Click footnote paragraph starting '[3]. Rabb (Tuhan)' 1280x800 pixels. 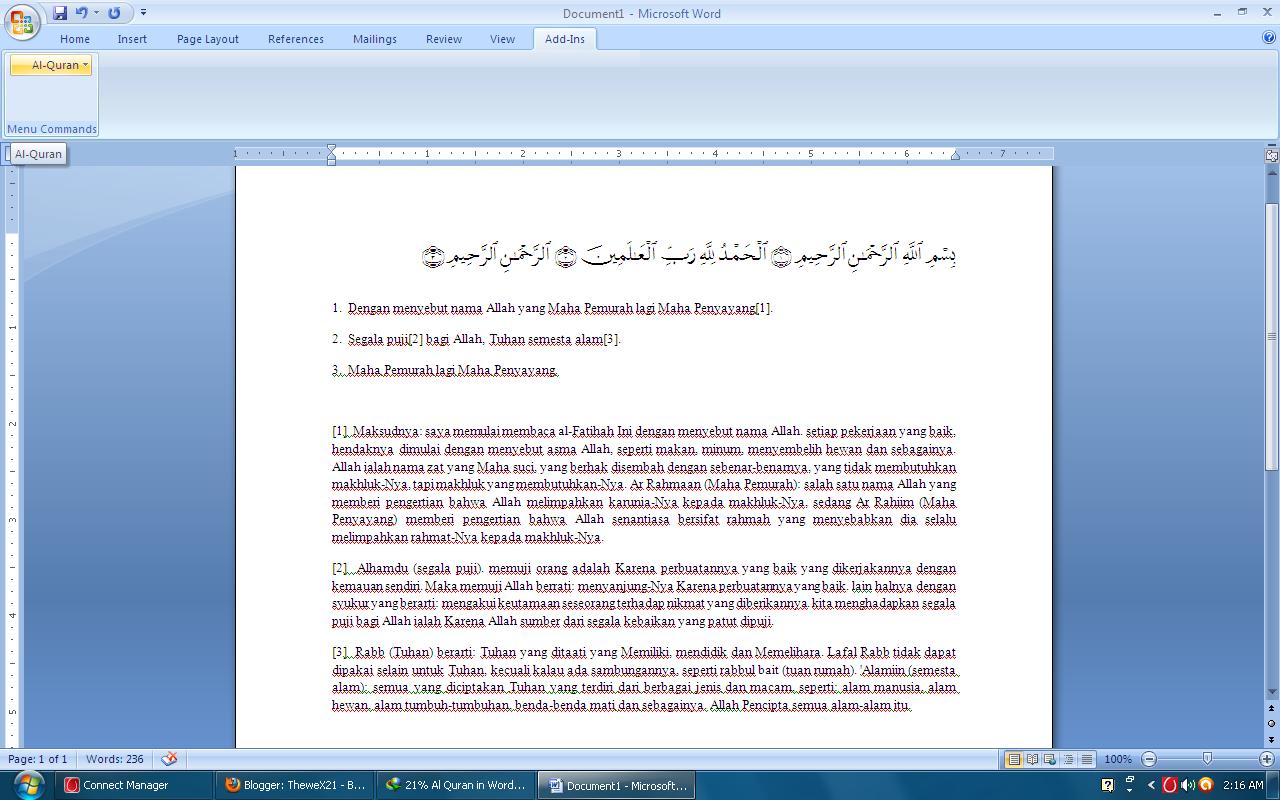click(x=644, y=679)
